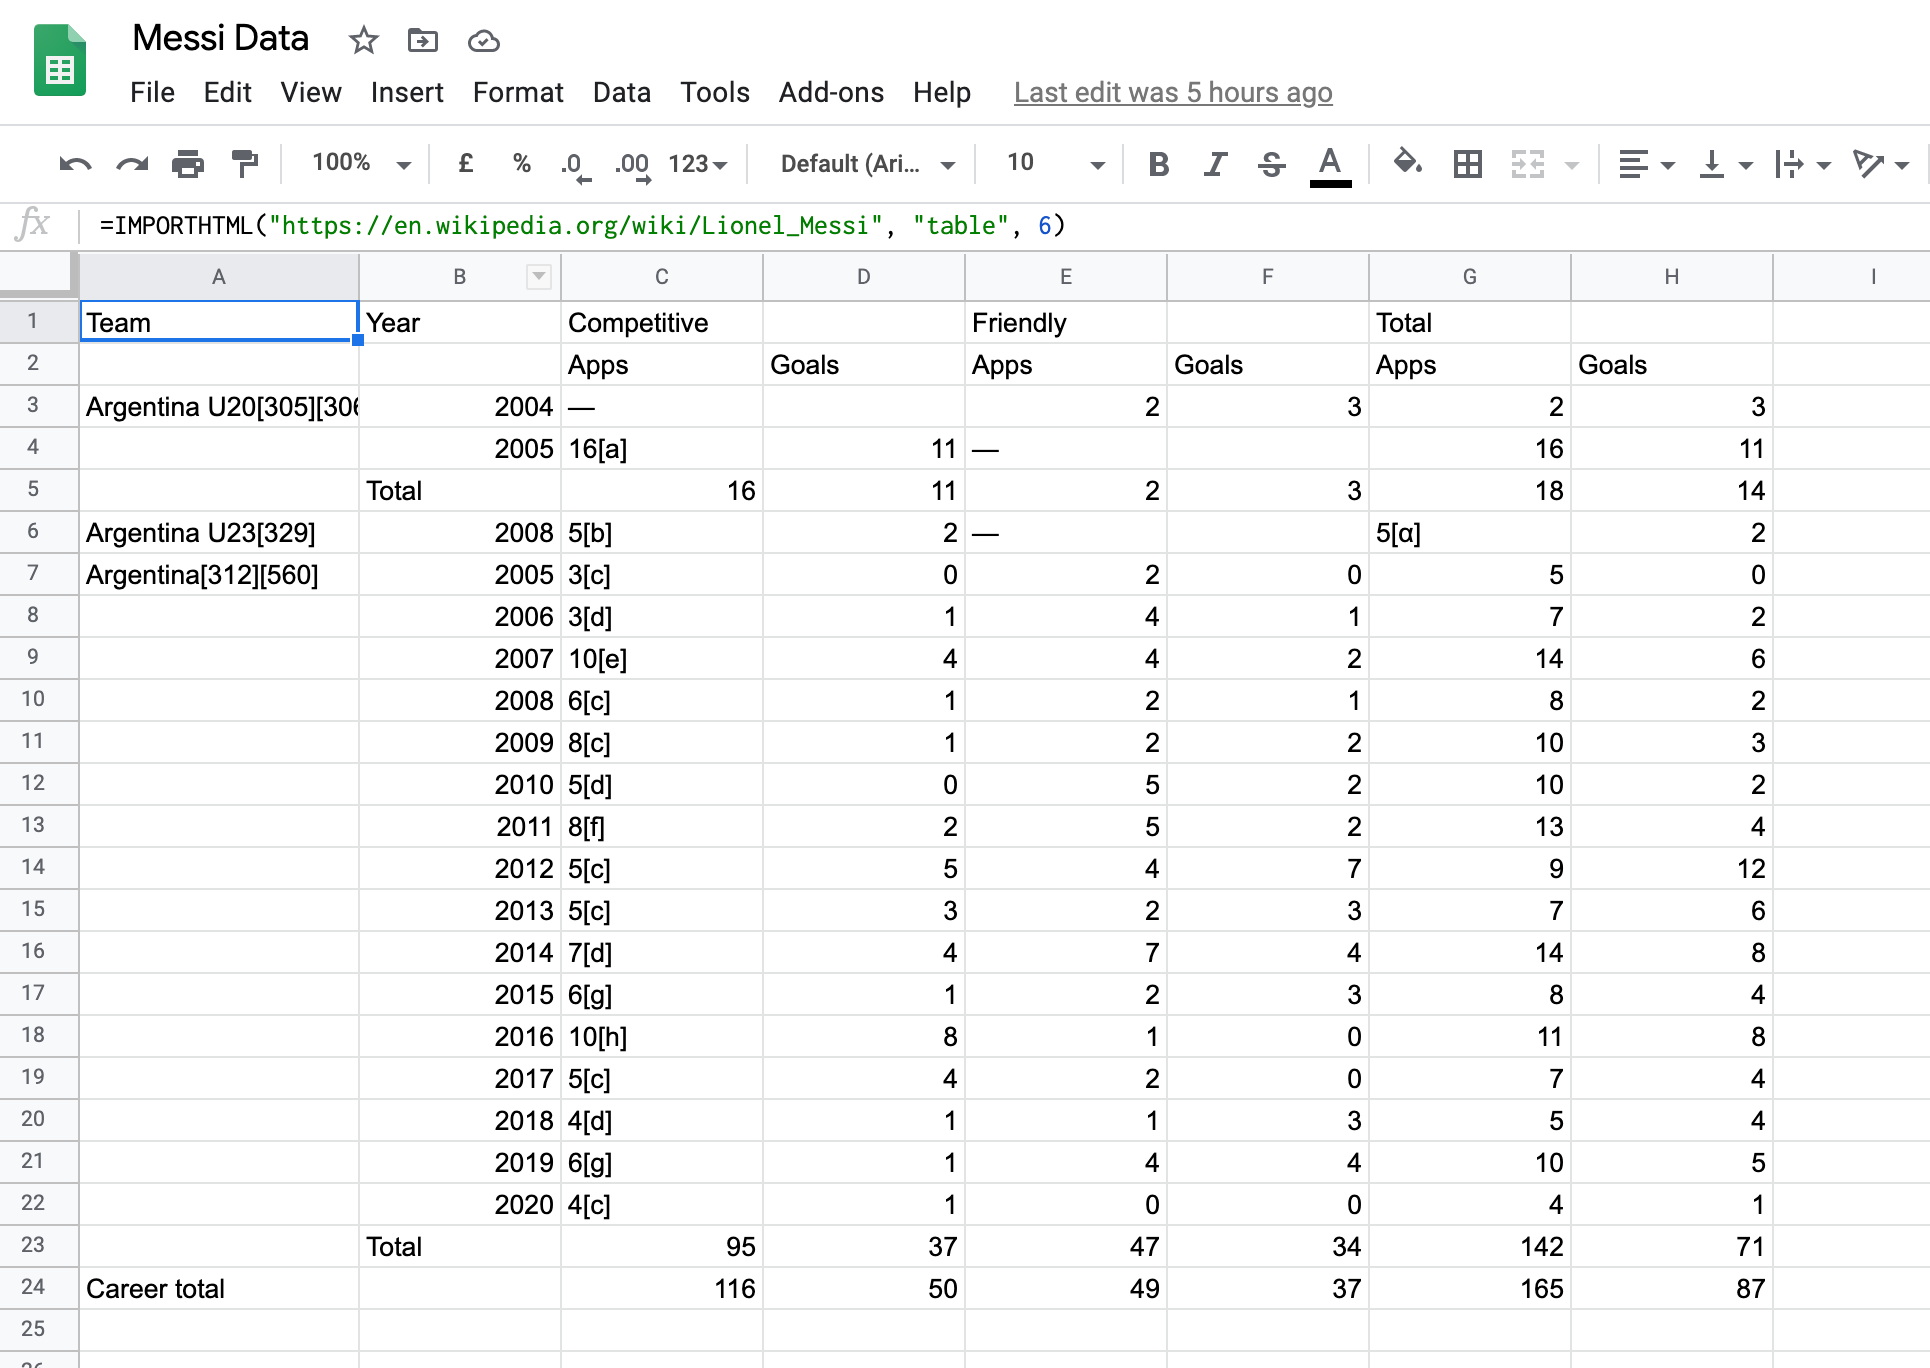Open the cell Borders tool
The image size is (1930, 1368).
click(1467, 164)
